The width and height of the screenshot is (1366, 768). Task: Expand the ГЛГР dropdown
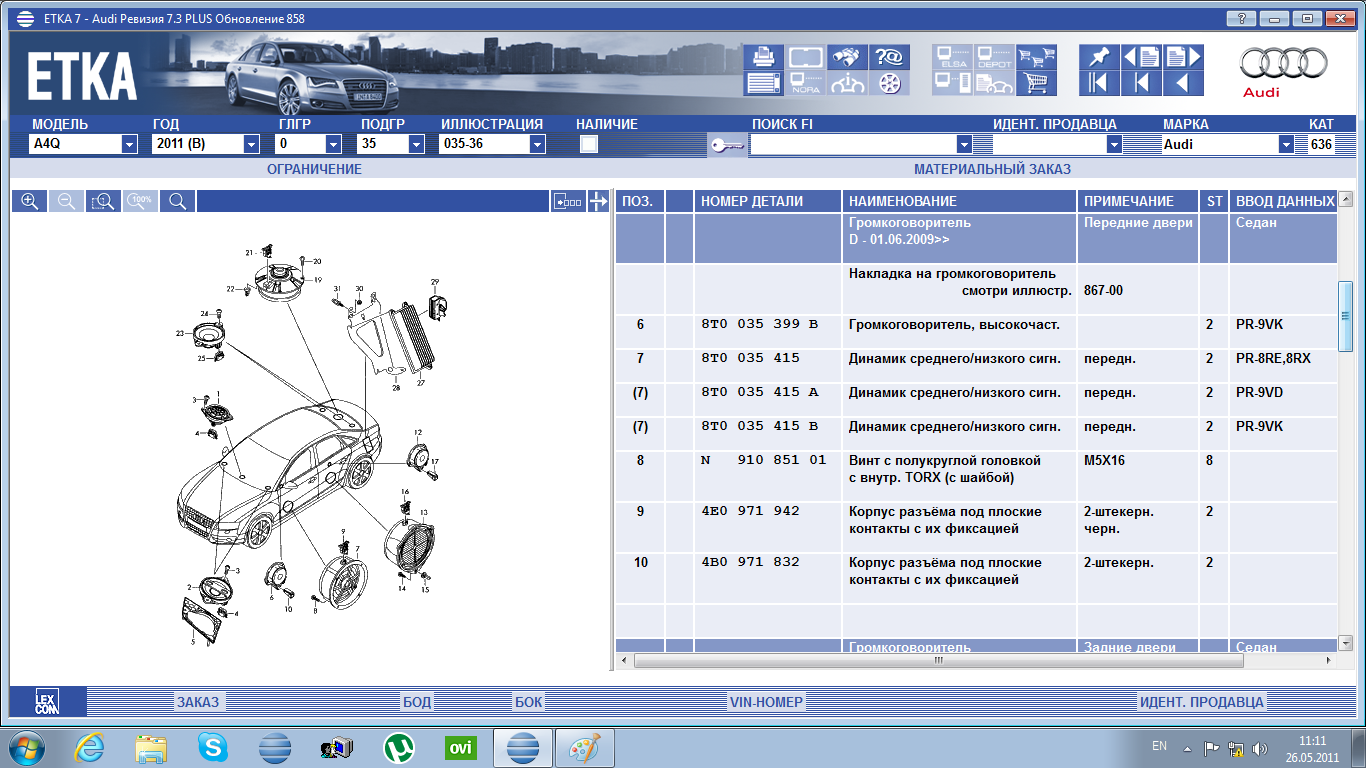[x=335, y=144]
